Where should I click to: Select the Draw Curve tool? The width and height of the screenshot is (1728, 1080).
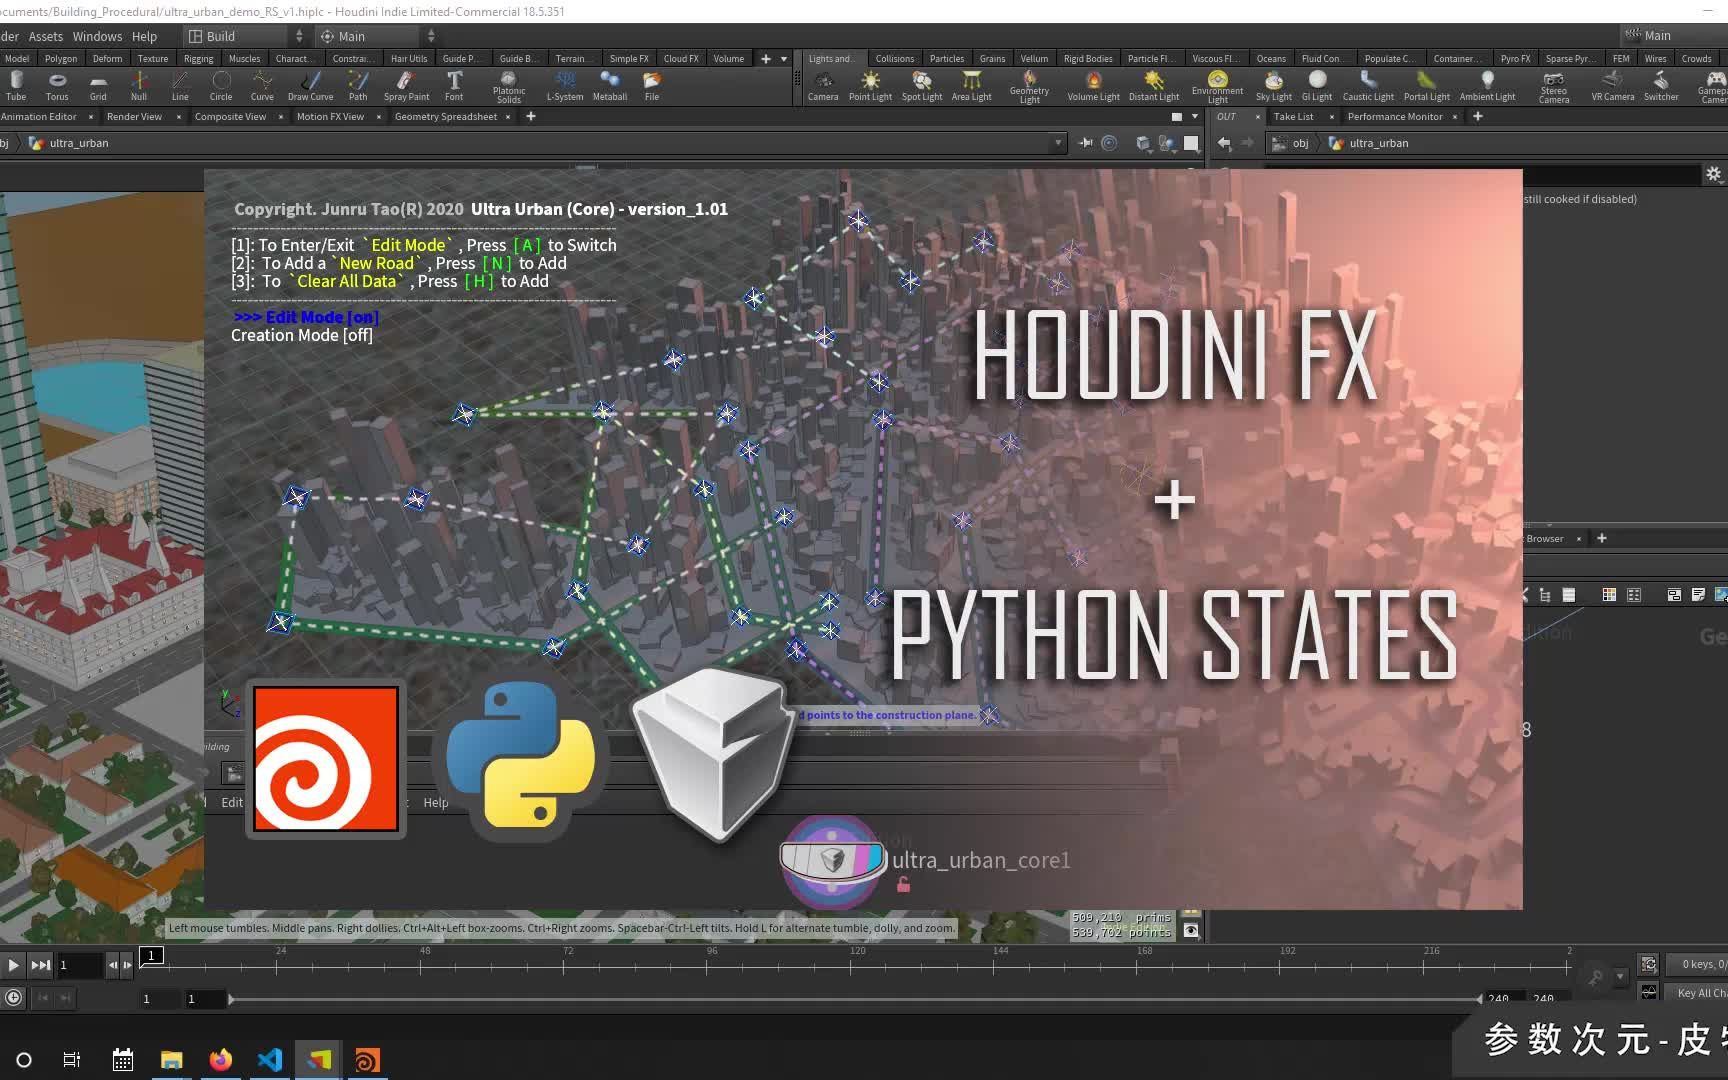(x=310, y=86)
